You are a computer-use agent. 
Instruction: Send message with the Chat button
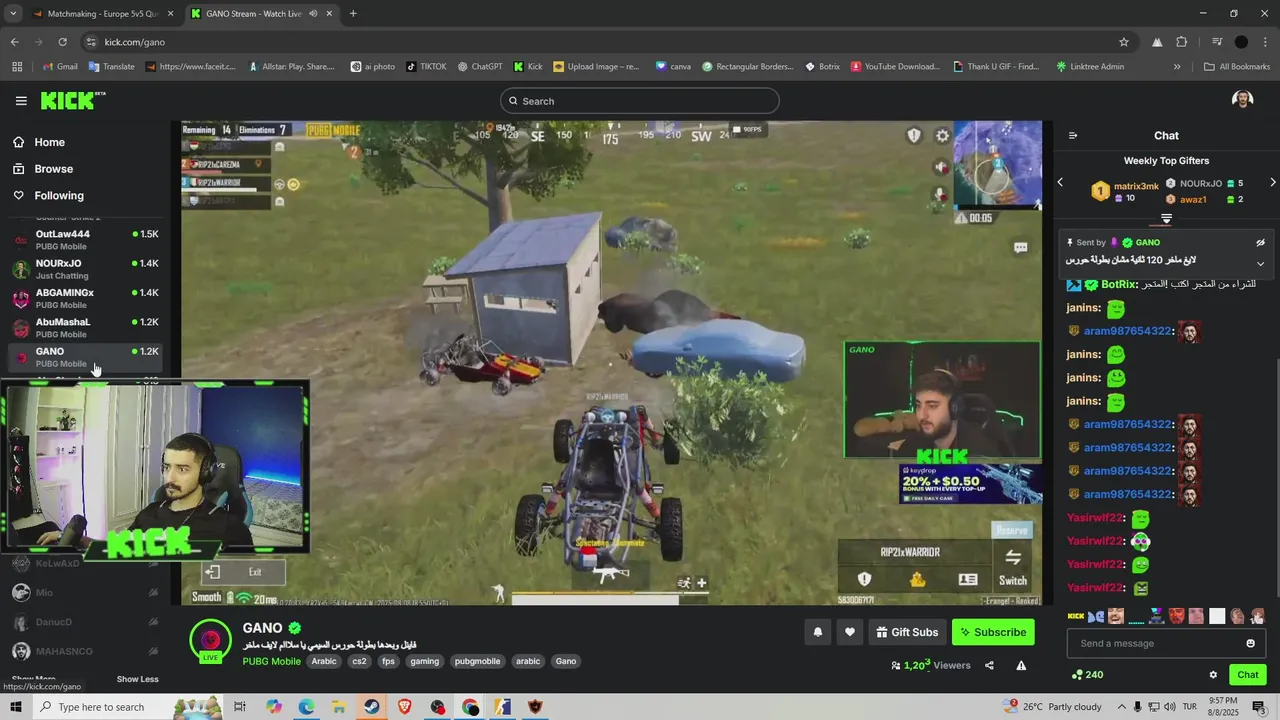coord(1247,675)
